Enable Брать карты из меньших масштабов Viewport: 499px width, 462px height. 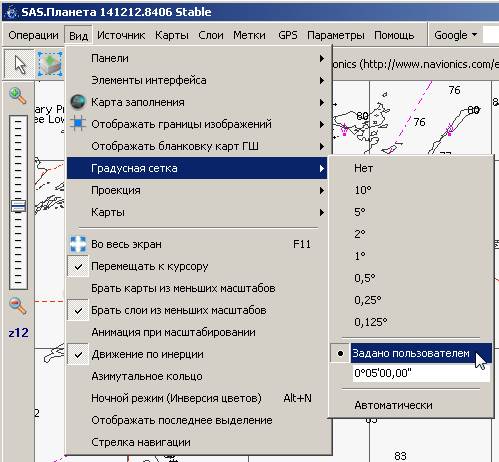point(197,288)
